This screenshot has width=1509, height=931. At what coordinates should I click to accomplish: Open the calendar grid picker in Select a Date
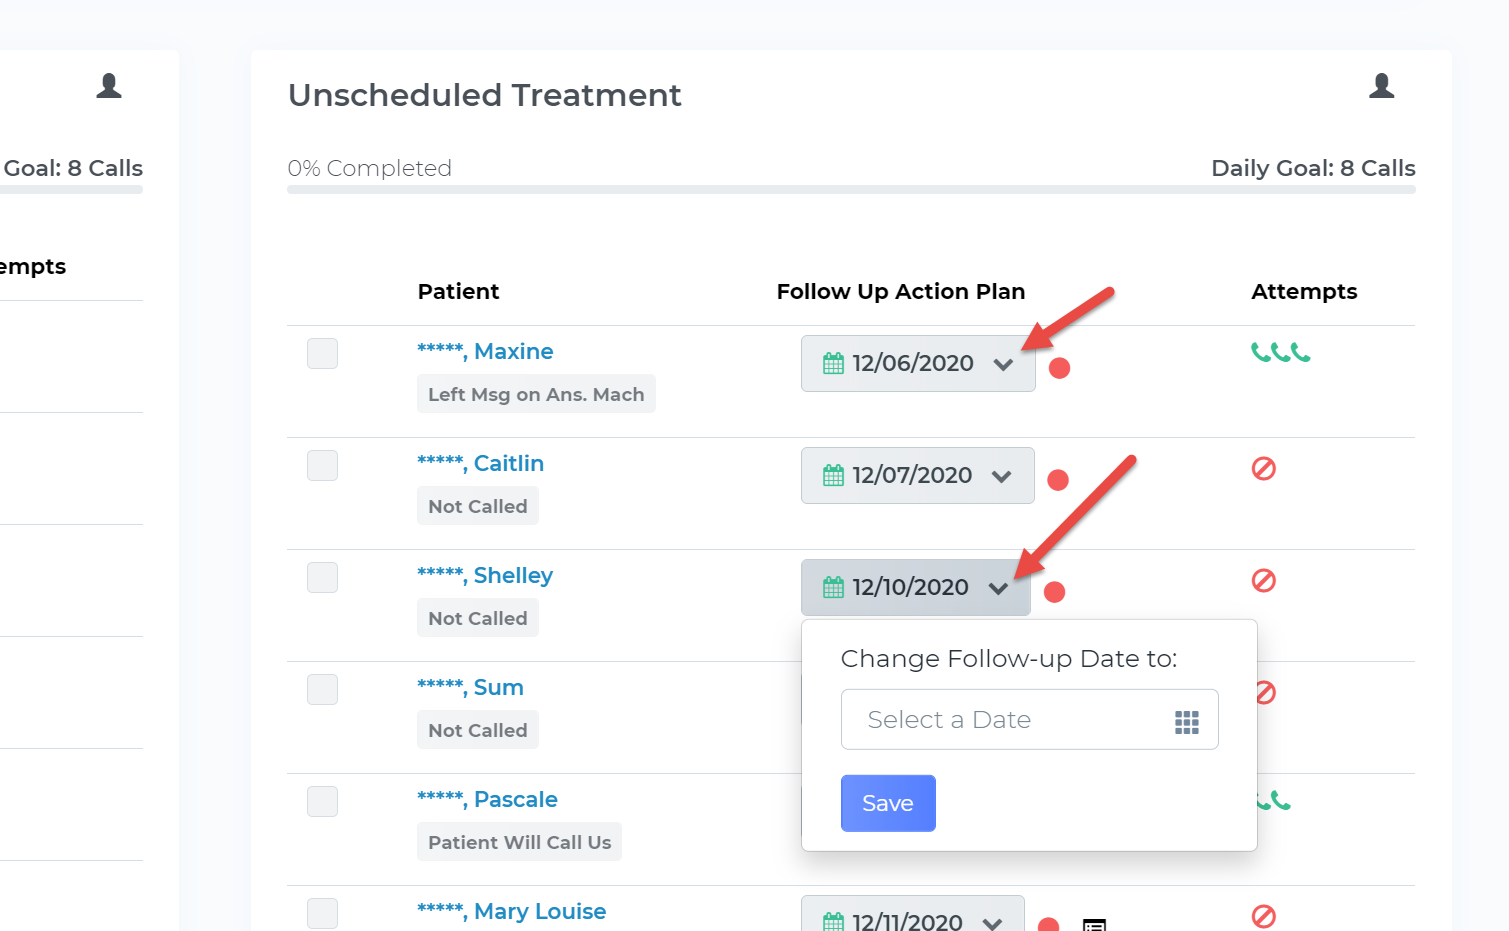(1186, 719)
